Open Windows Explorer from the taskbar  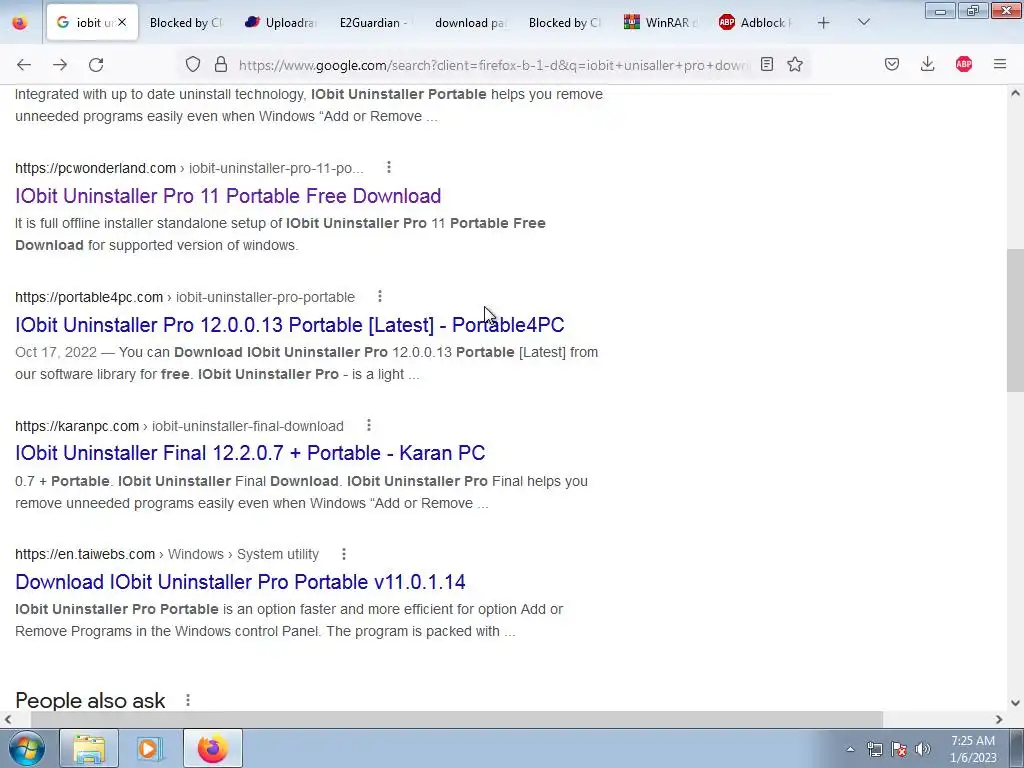[x=89, y=748]
